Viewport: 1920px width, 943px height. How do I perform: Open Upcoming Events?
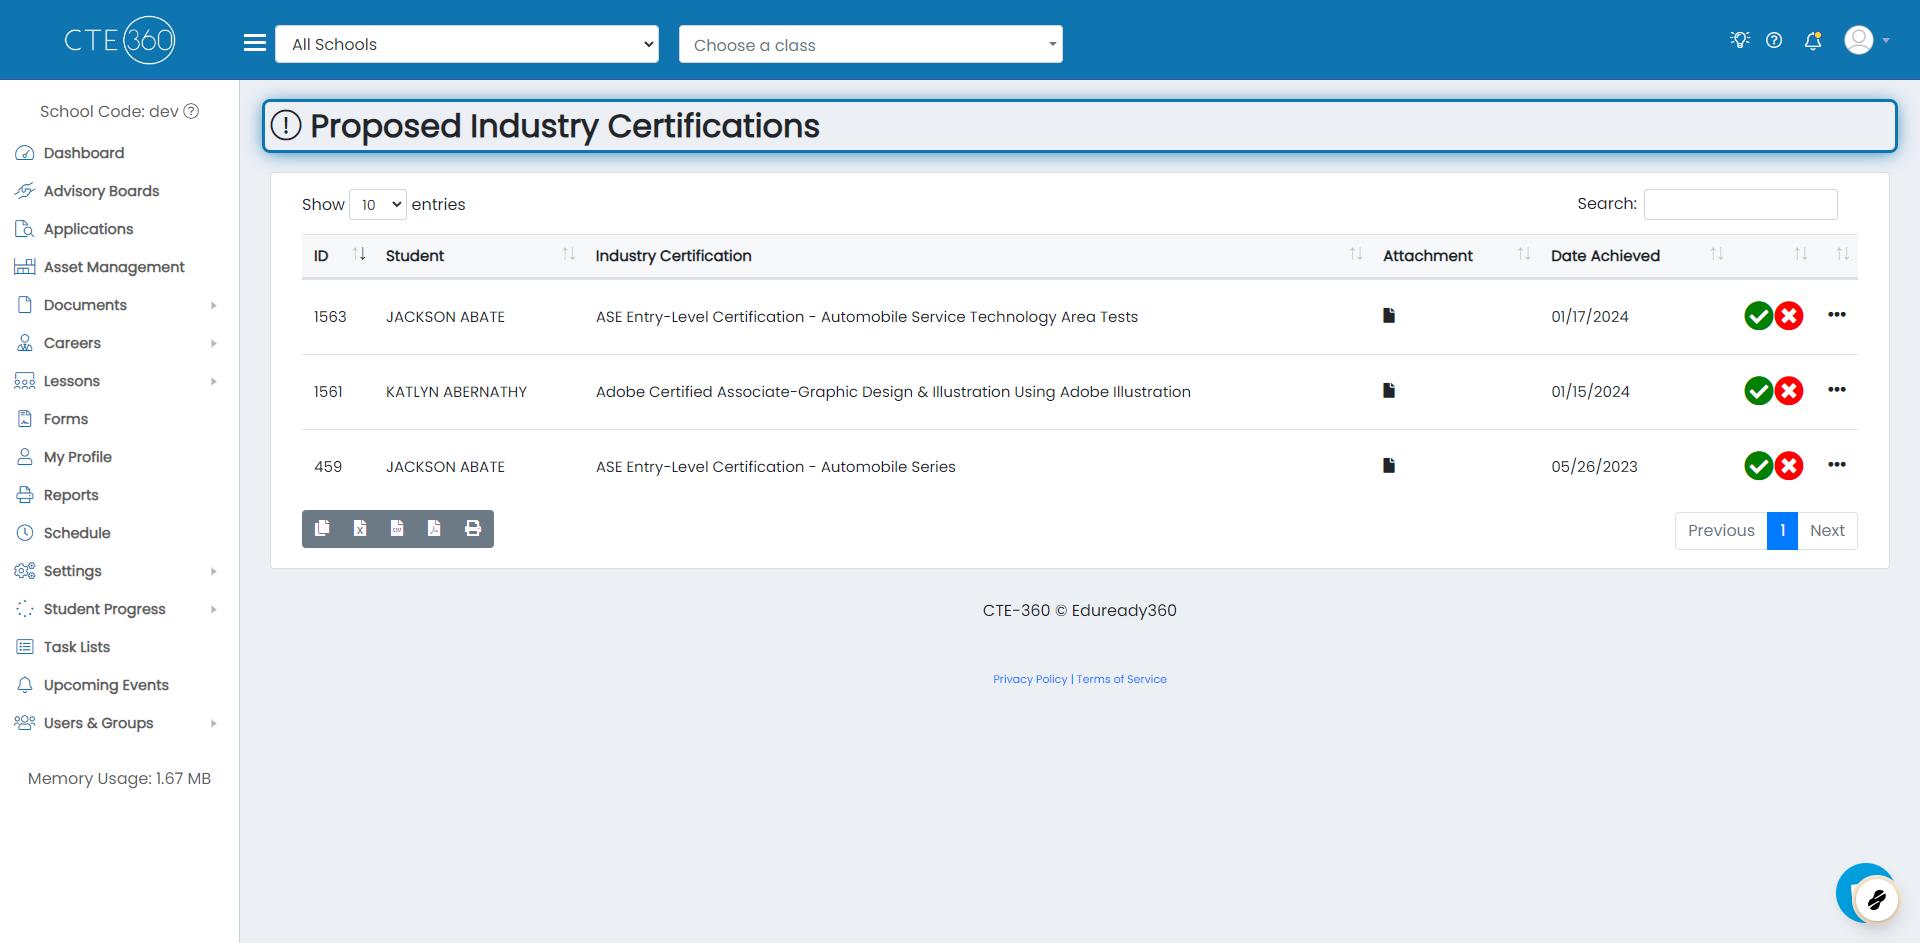point(106,685)
